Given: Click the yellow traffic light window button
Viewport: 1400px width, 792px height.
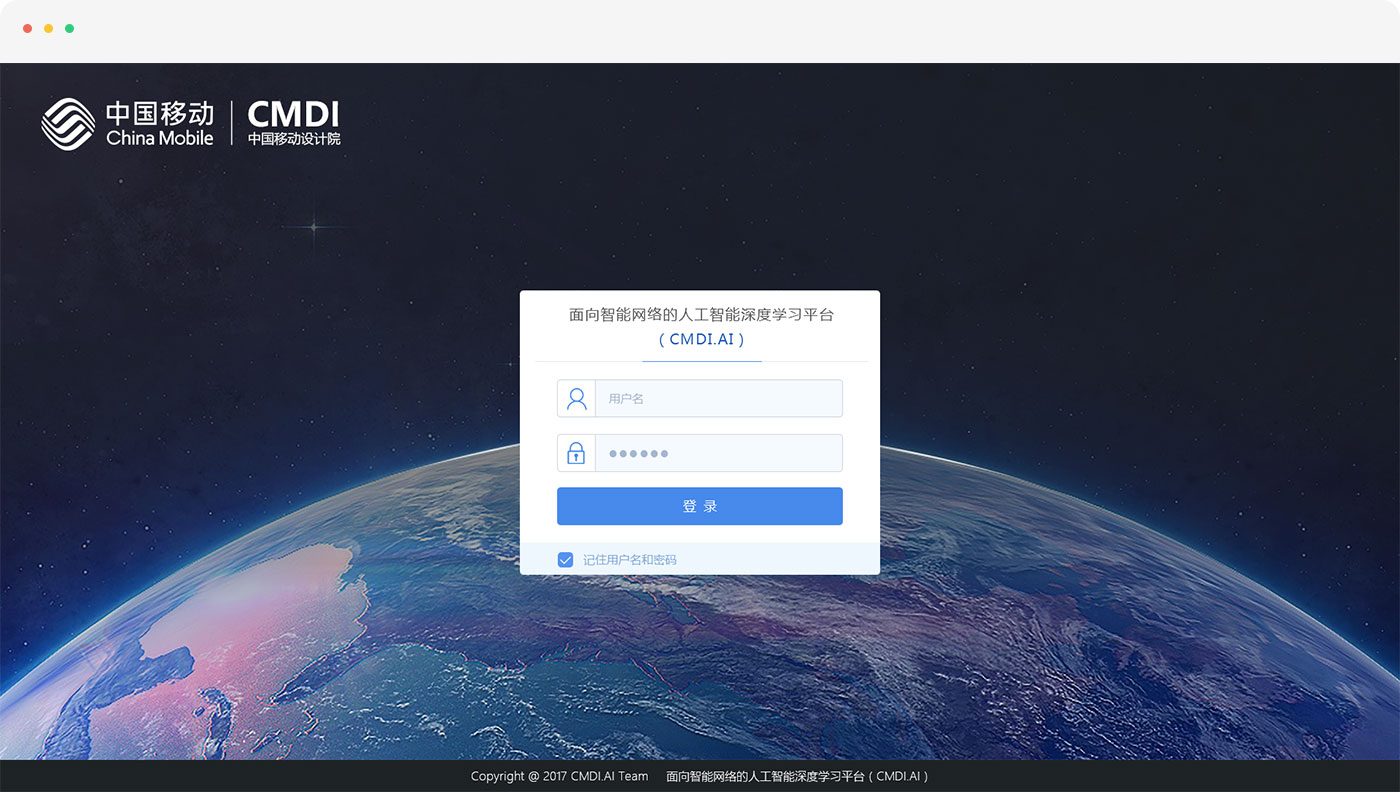Looking at the screenshot, I should (x=47, y=29).
